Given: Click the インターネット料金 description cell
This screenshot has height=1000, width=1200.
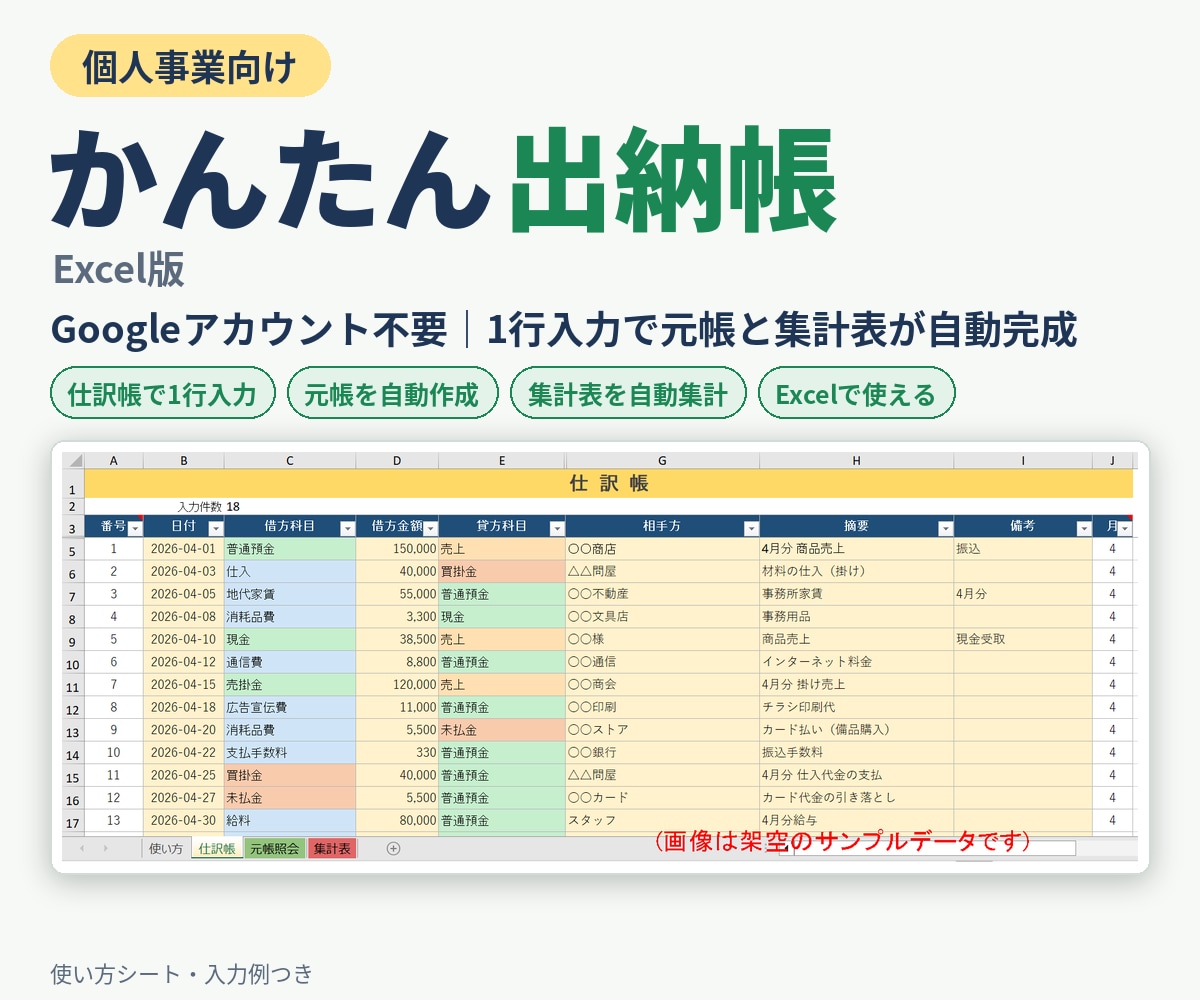Looking at the screenshot, I should coord(857,662).
